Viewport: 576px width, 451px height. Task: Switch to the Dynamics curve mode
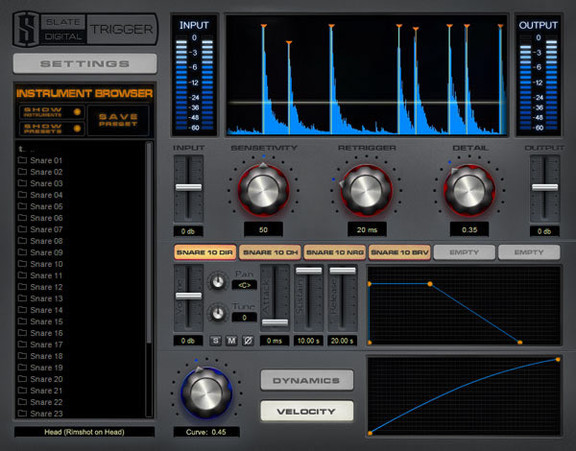[x=307, y=380]
